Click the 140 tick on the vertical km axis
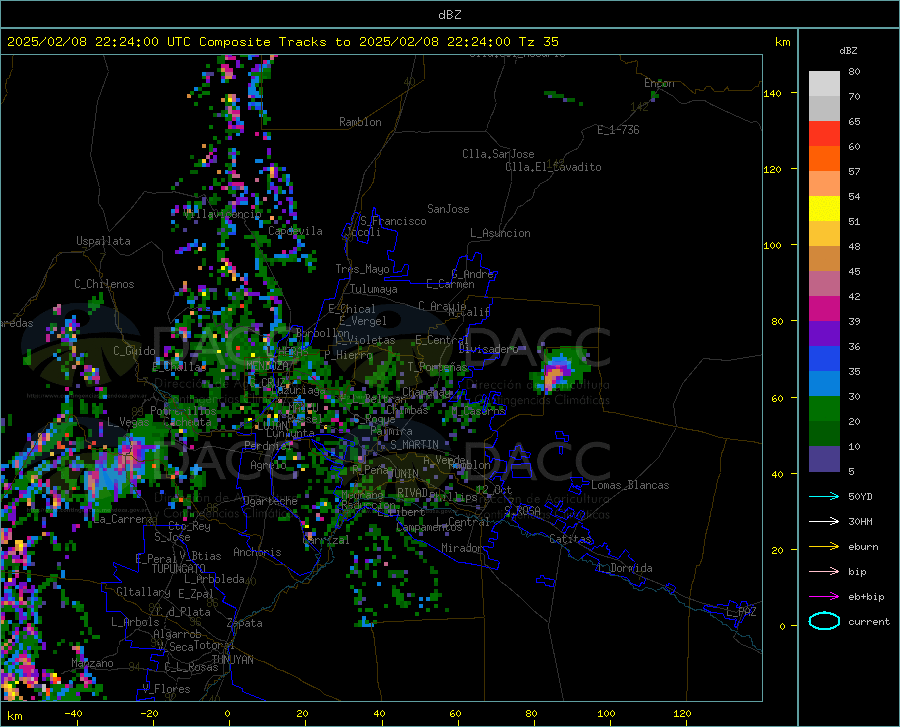This screenshot has height=727, width=900. (x=772, y=93)
